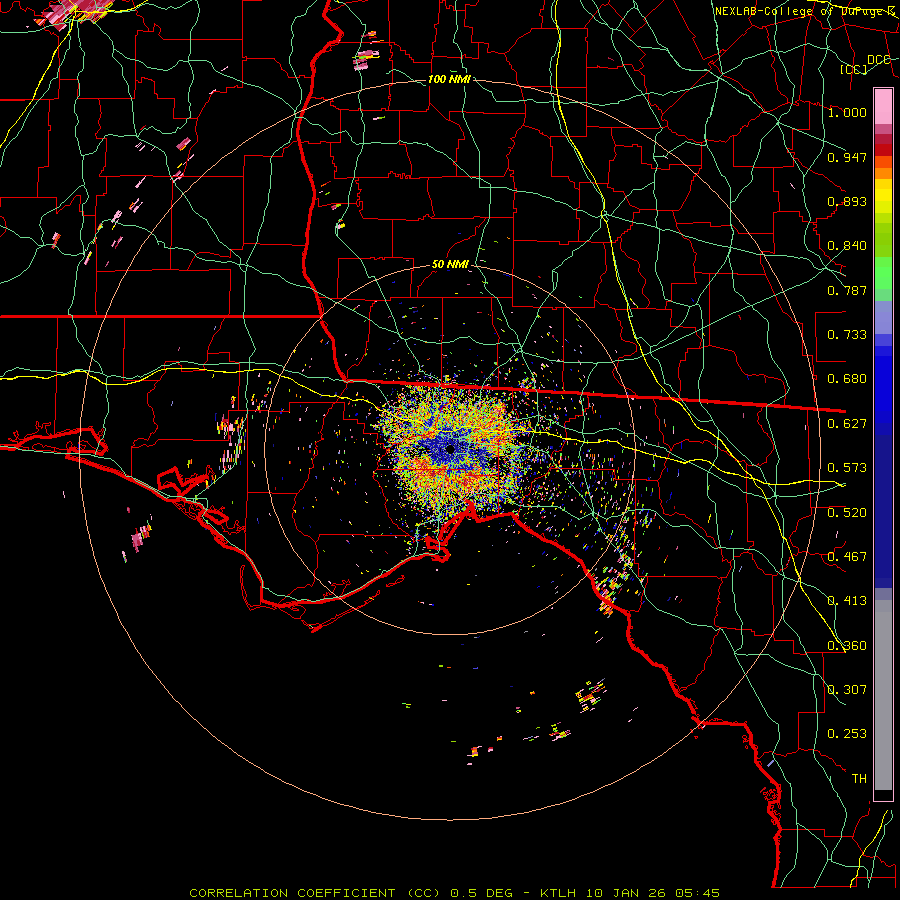This screenshot has width=900, height=900.
Task: Pick the light pink top color bar segment
Action: pos(883,106)
